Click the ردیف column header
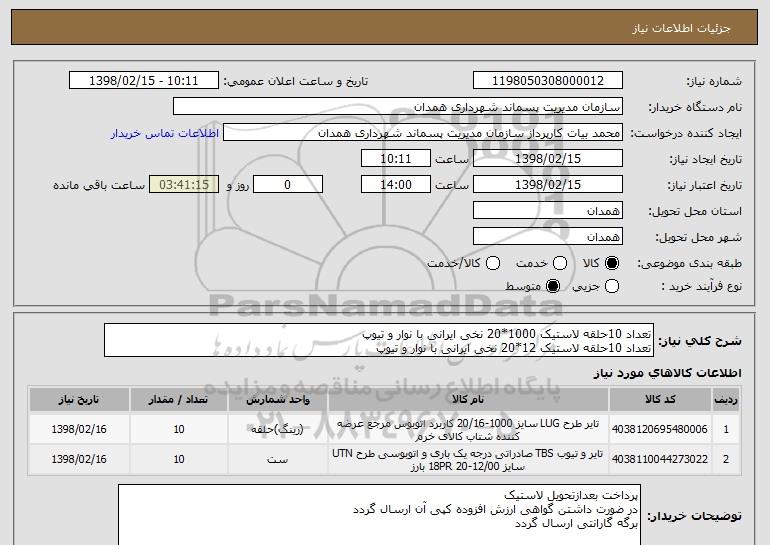The image size is (770, 545). (726, 400)
